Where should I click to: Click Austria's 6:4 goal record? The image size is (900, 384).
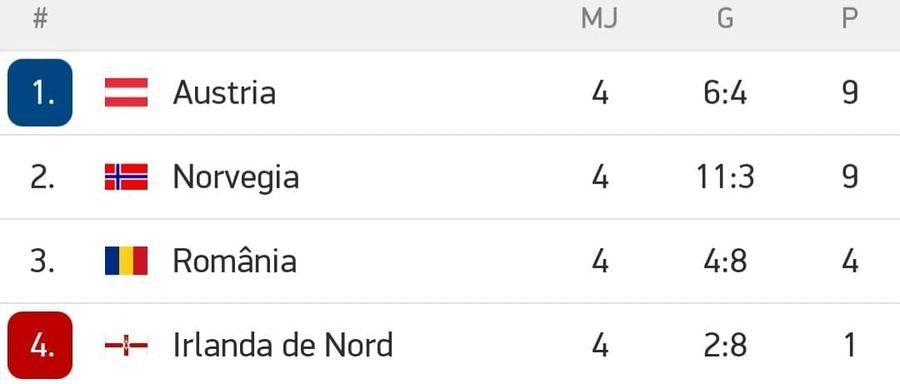click(x=725, y=92)
